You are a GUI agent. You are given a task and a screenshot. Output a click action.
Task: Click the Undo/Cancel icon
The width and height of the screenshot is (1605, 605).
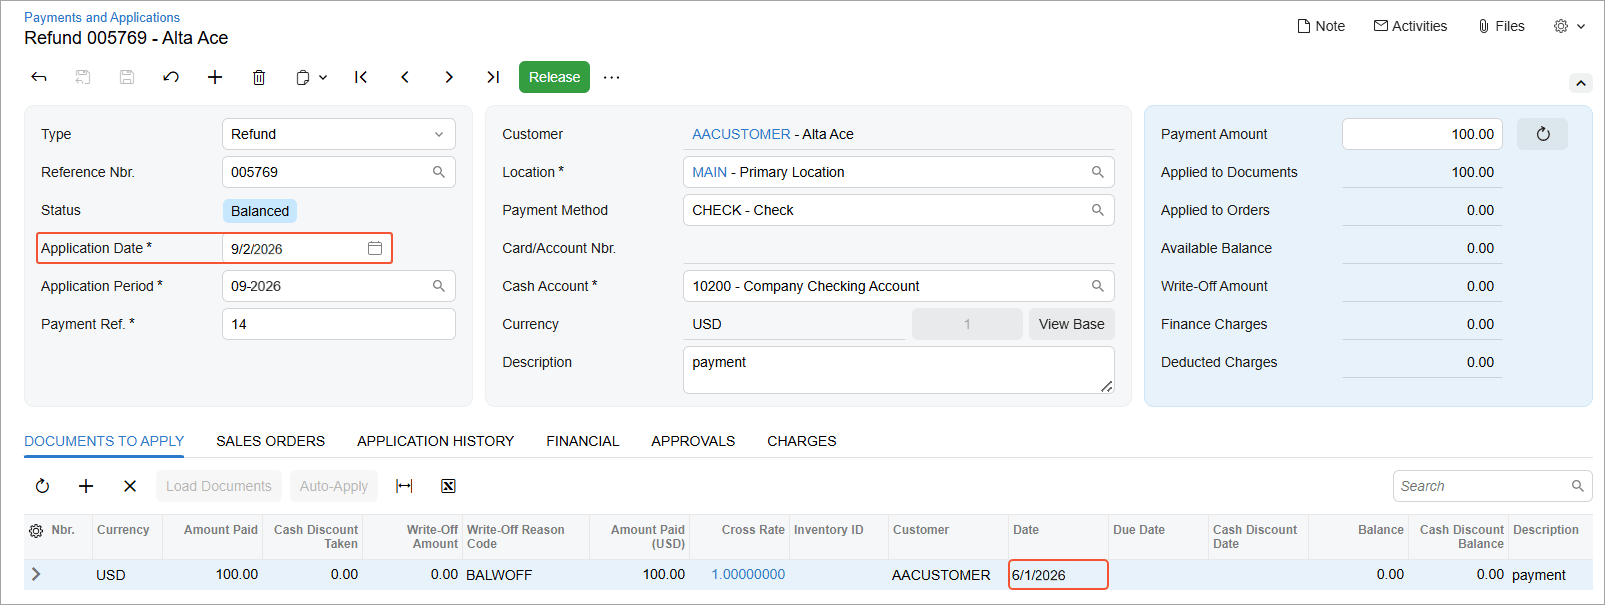171,77
